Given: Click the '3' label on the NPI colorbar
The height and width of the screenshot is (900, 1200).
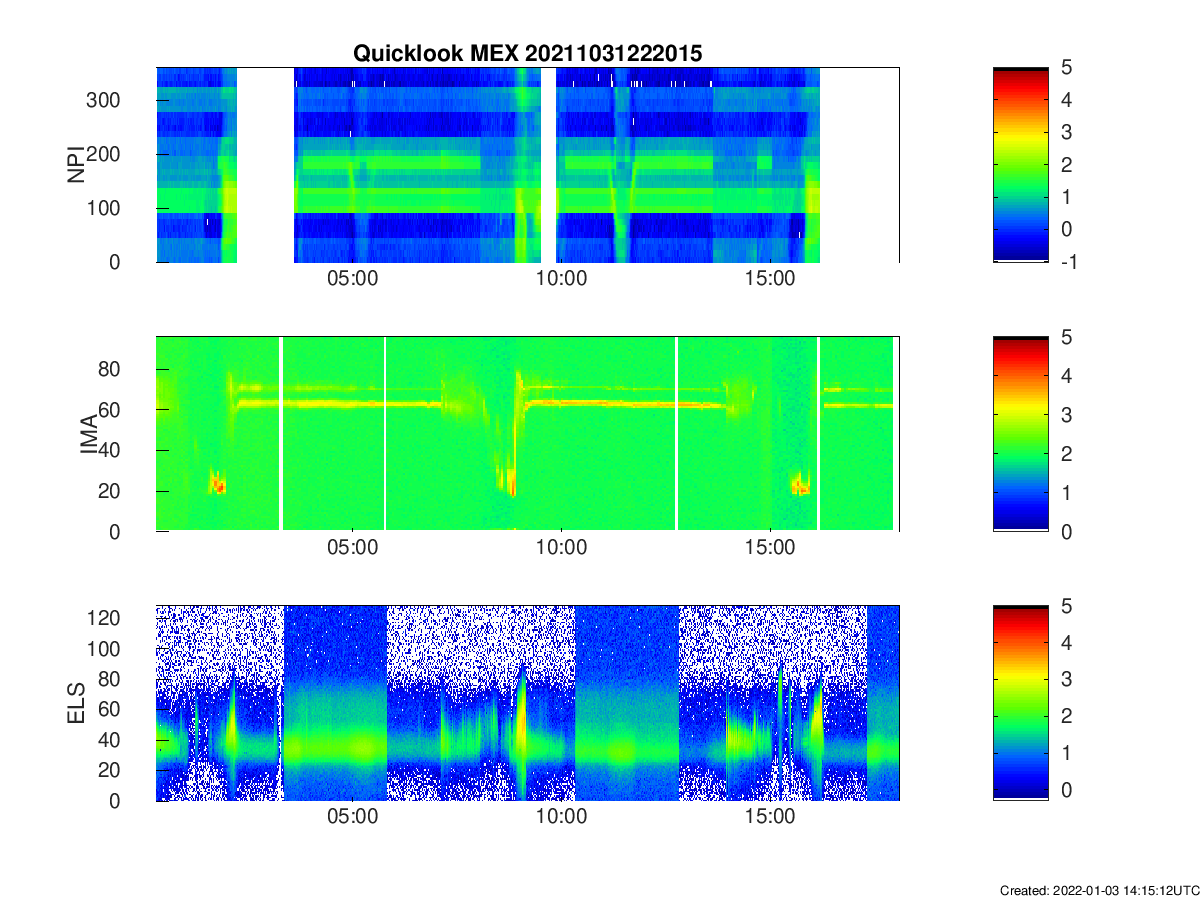Looking at the screenshot, I should pyautogui.click(x=1066, y=132).
